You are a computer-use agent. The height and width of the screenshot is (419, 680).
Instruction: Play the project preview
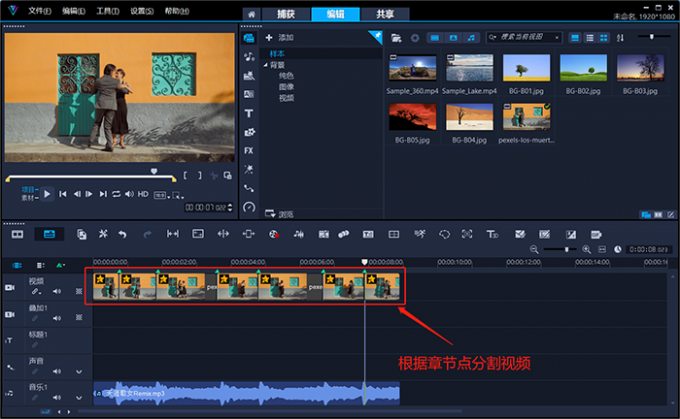point(47,194)
